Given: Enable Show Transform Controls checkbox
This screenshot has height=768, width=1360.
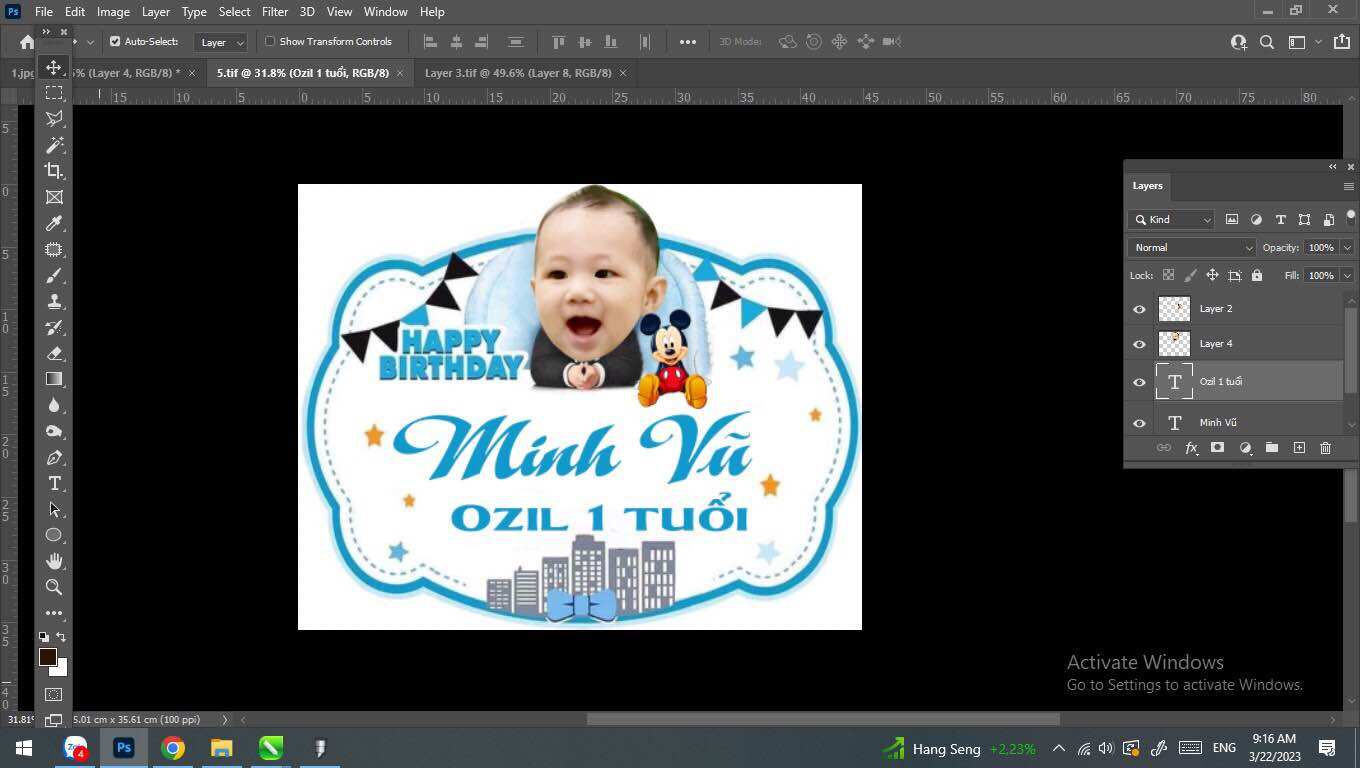Looking at the screenshot, I should click(x=270, y=42).
